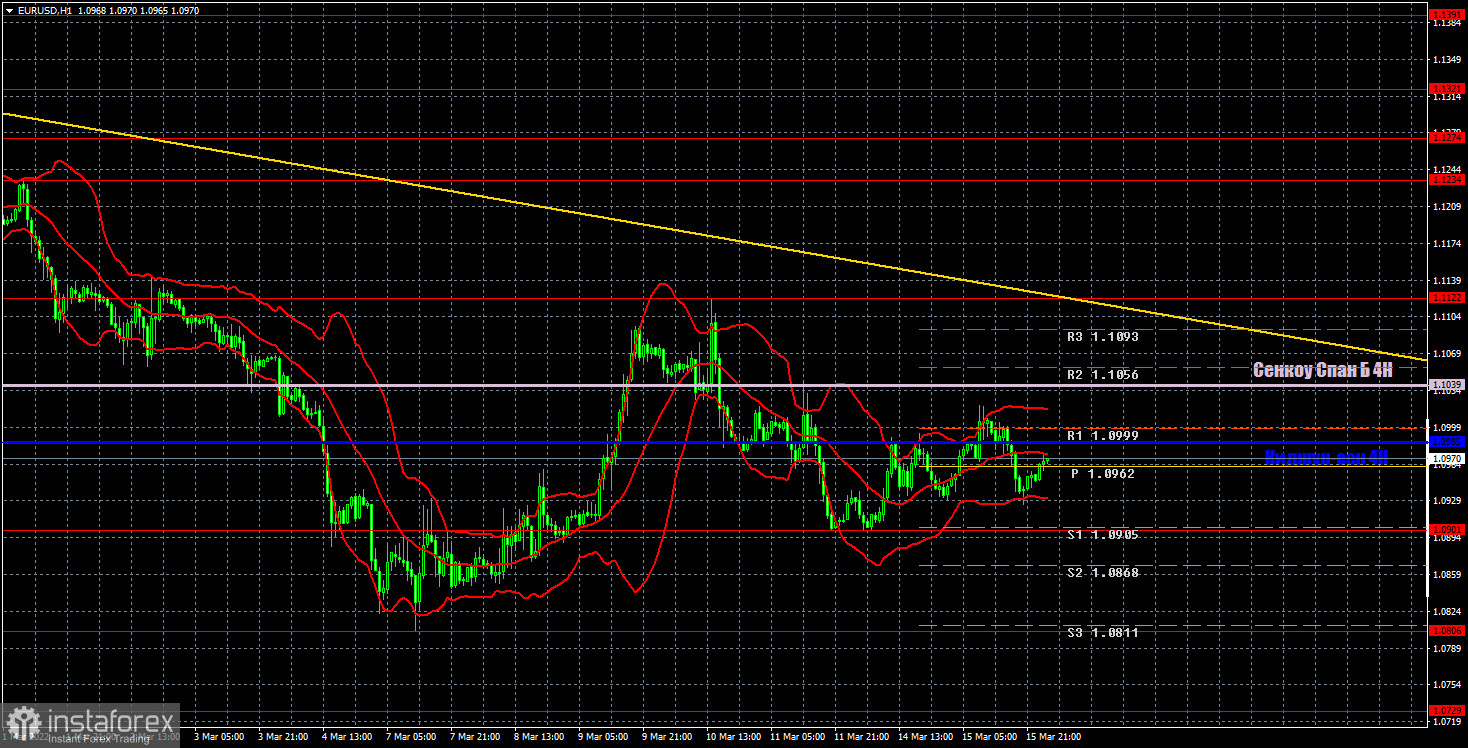Click the red 1.0806 level tag
Screen dimensions: 1468x748
click(x=1448, y=630)
